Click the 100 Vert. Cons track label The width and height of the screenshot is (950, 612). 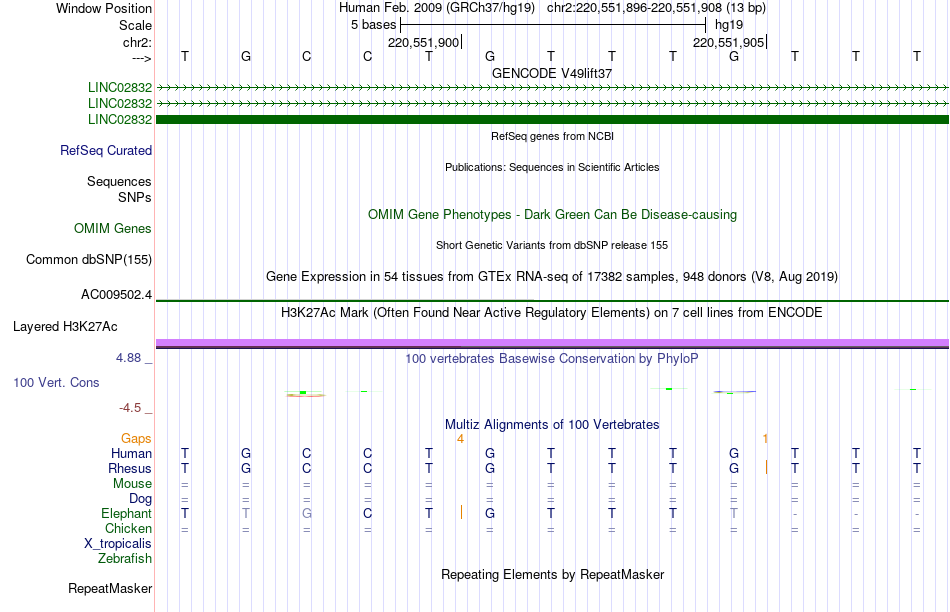(56, 382)
